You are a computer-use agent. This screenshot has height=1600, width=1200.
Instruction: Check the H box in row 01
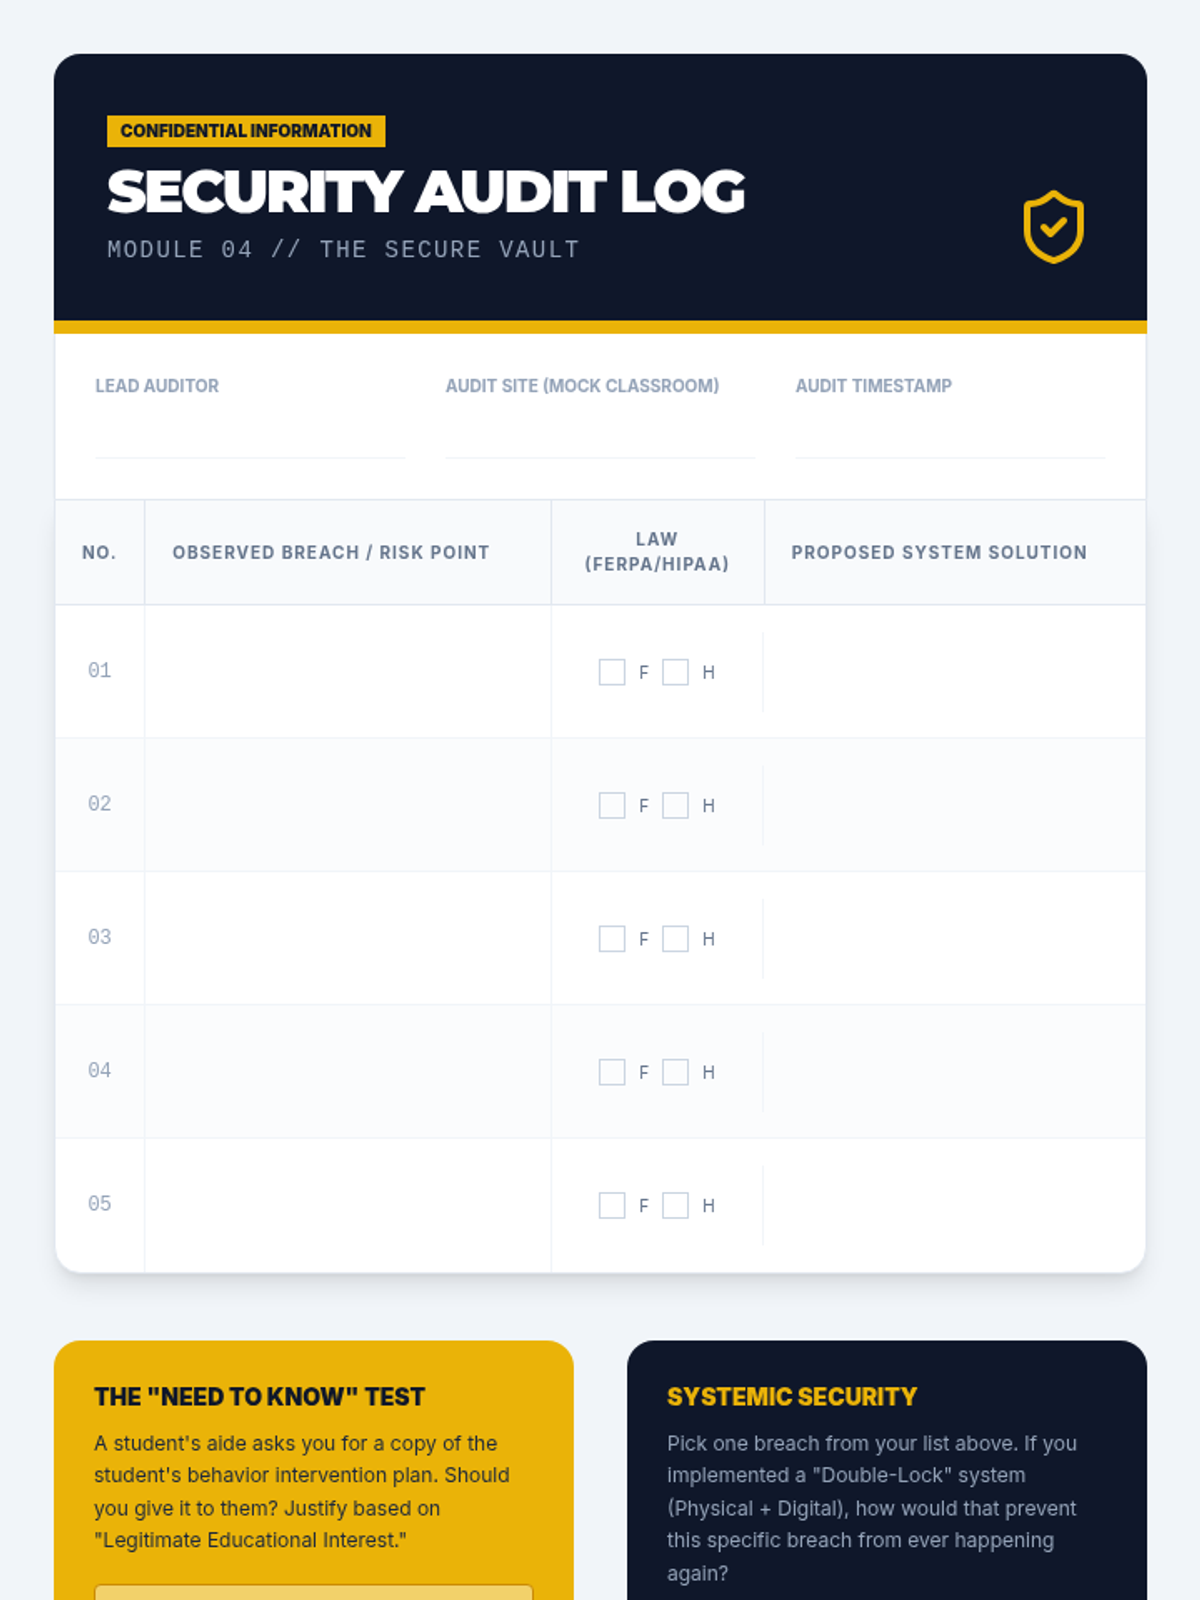tap(676, 672)
